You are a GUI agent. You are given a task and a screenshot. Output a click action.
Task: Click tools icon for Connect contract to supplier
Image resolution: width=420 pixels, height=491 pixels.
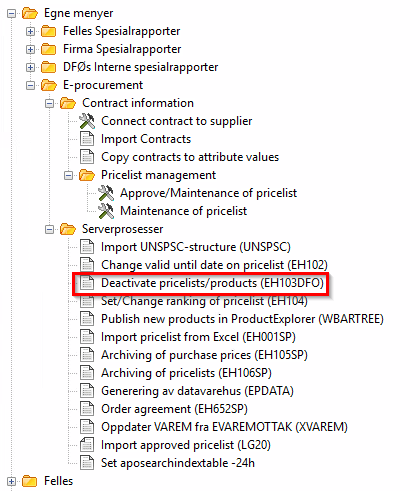click(87, 121)
